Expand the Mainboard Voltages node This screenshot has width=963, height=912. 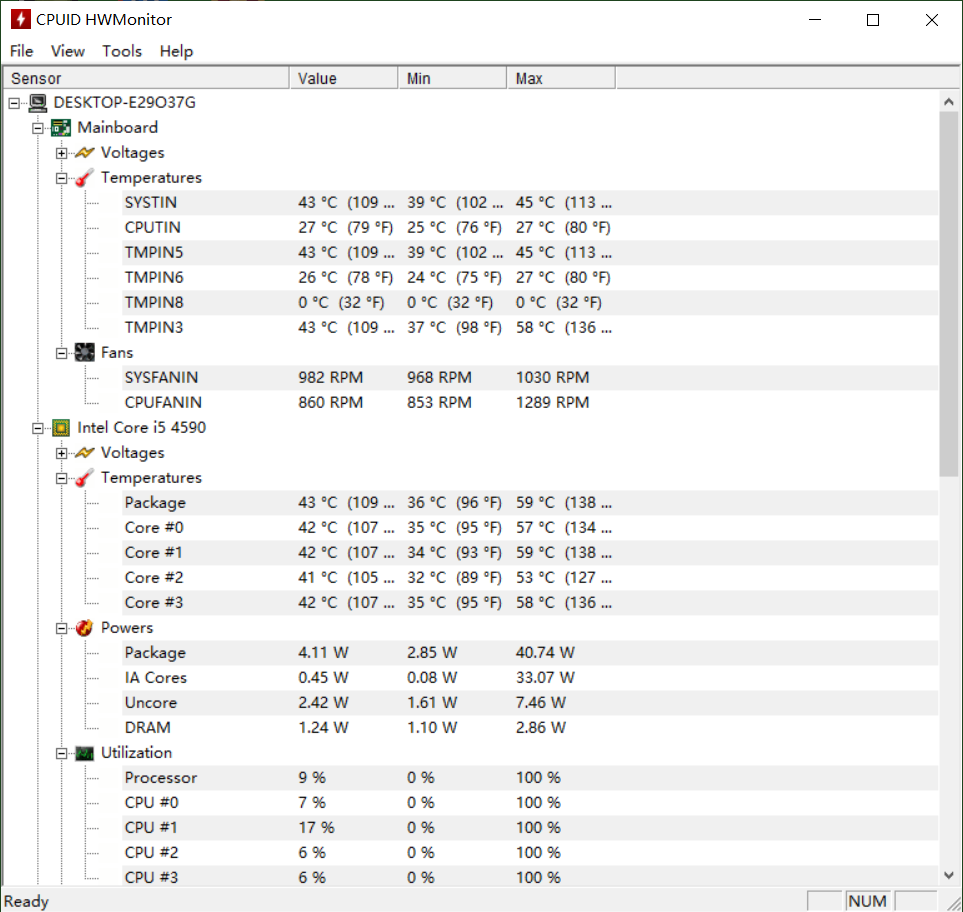61,153
